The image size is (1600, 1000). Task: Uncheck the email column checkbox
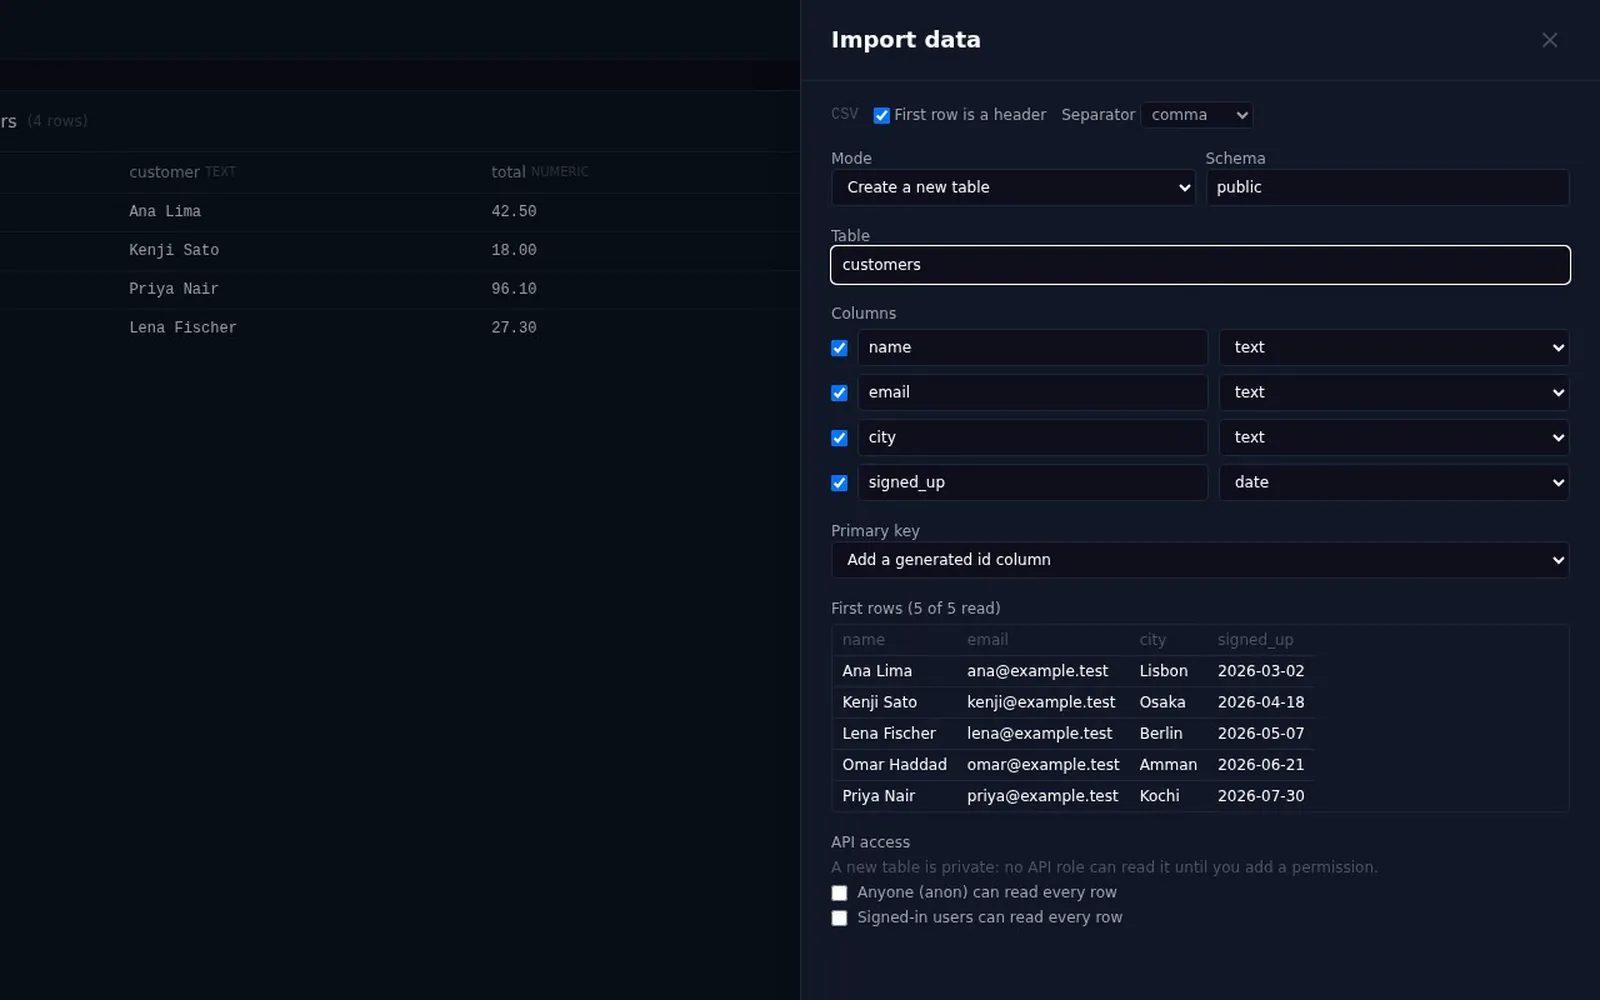839,393
